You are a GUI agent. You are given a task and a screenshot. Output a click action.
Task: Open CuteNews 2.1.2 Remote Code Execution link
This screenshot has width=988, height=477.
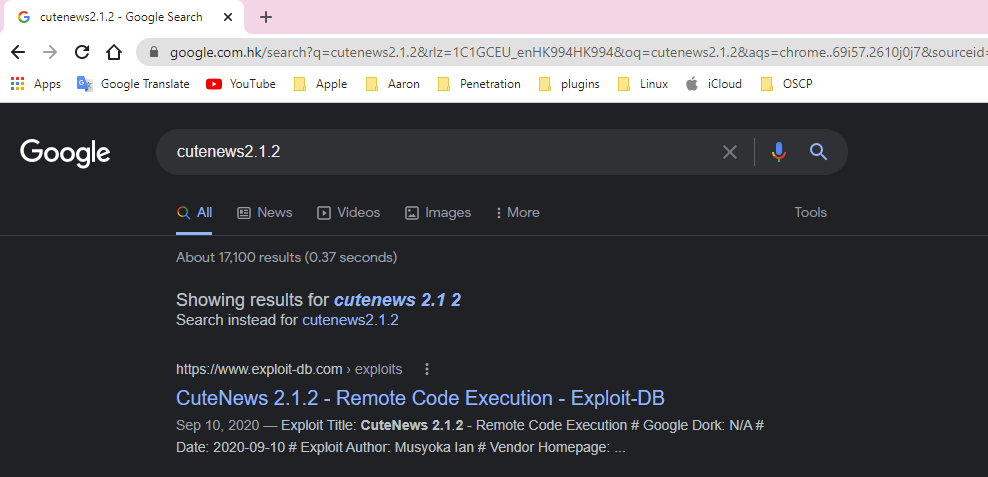(x=420, y=398)
